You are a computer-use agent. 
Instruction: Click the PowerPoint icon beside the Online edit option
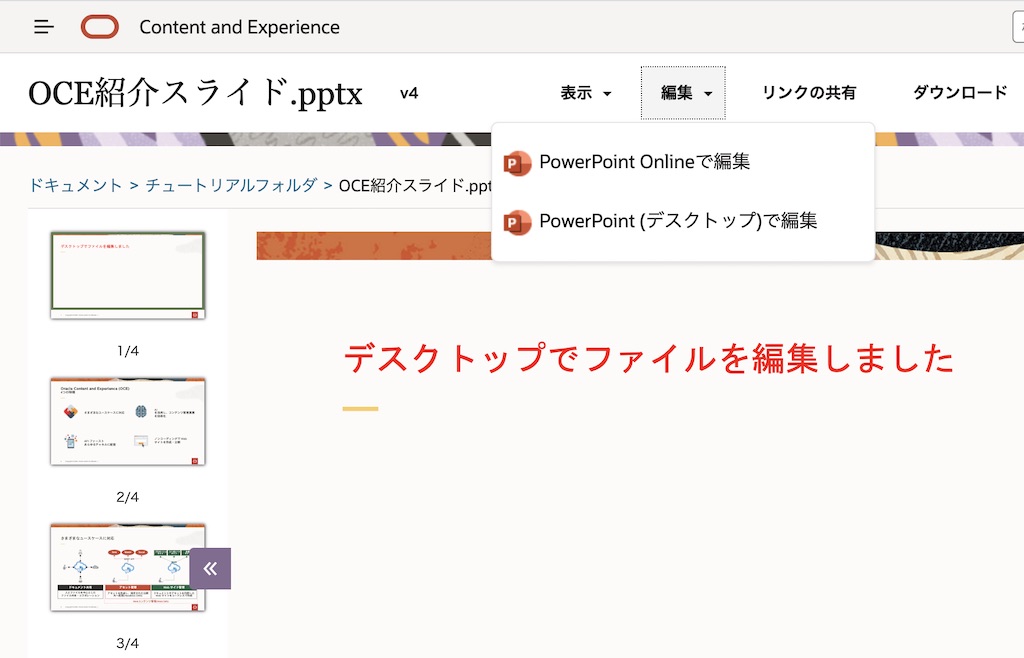tap(517, 163)
